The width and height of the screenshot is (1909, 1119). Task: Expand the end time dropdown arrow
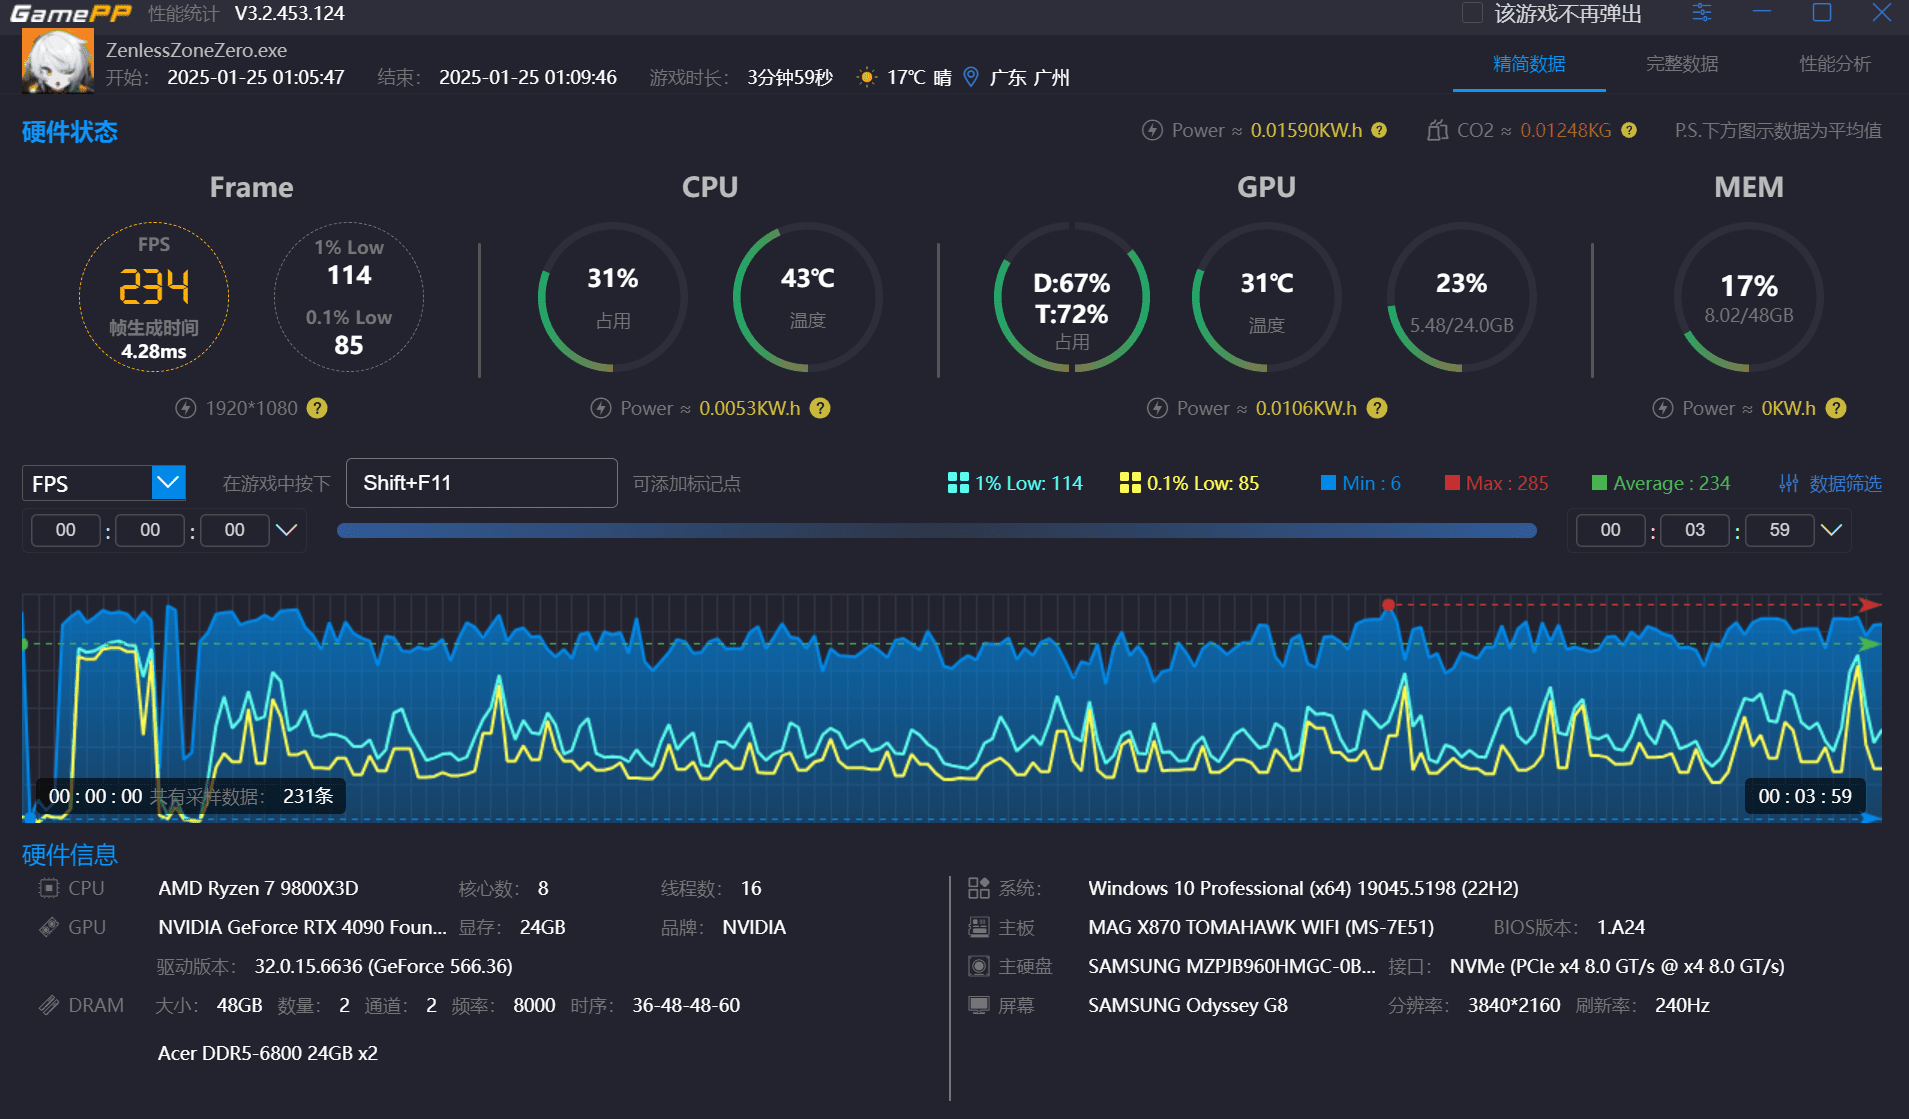(x=1831, y=530)
